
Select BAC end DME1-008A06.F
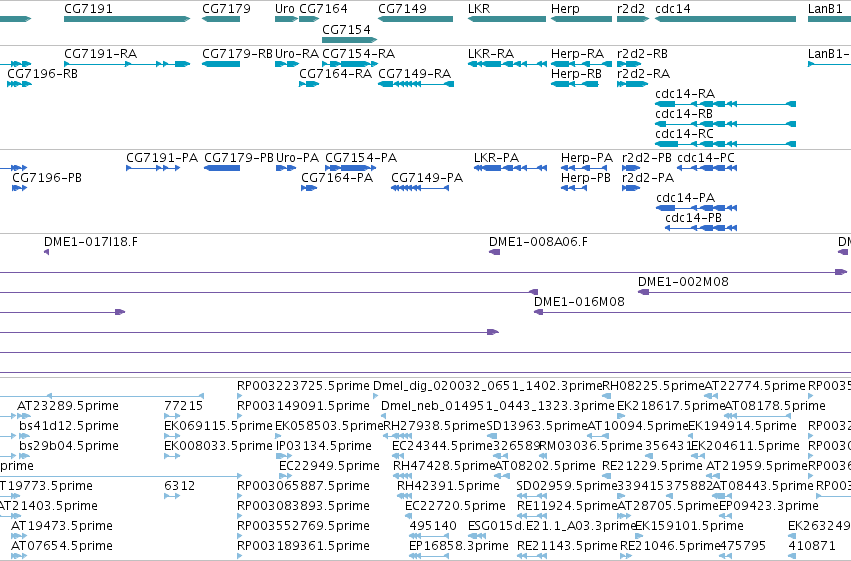click(538, 242)
